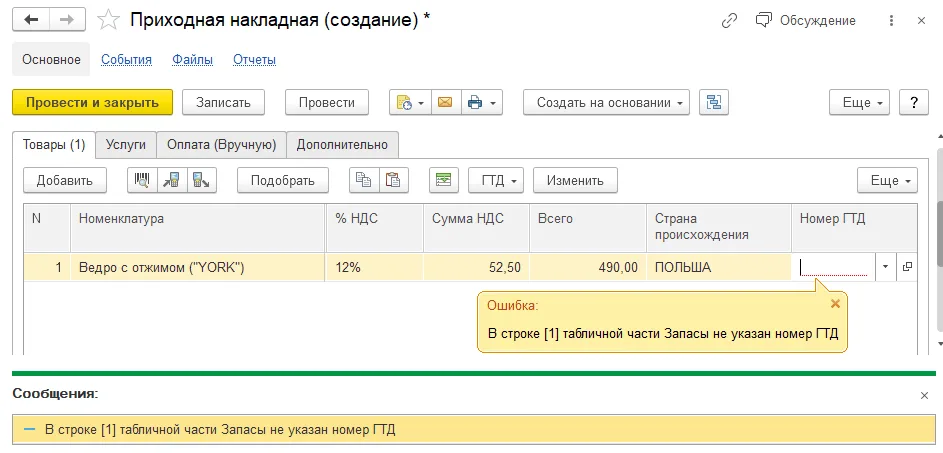
Task: Focus the Номер ГТД input field
Action: point(834,267)
